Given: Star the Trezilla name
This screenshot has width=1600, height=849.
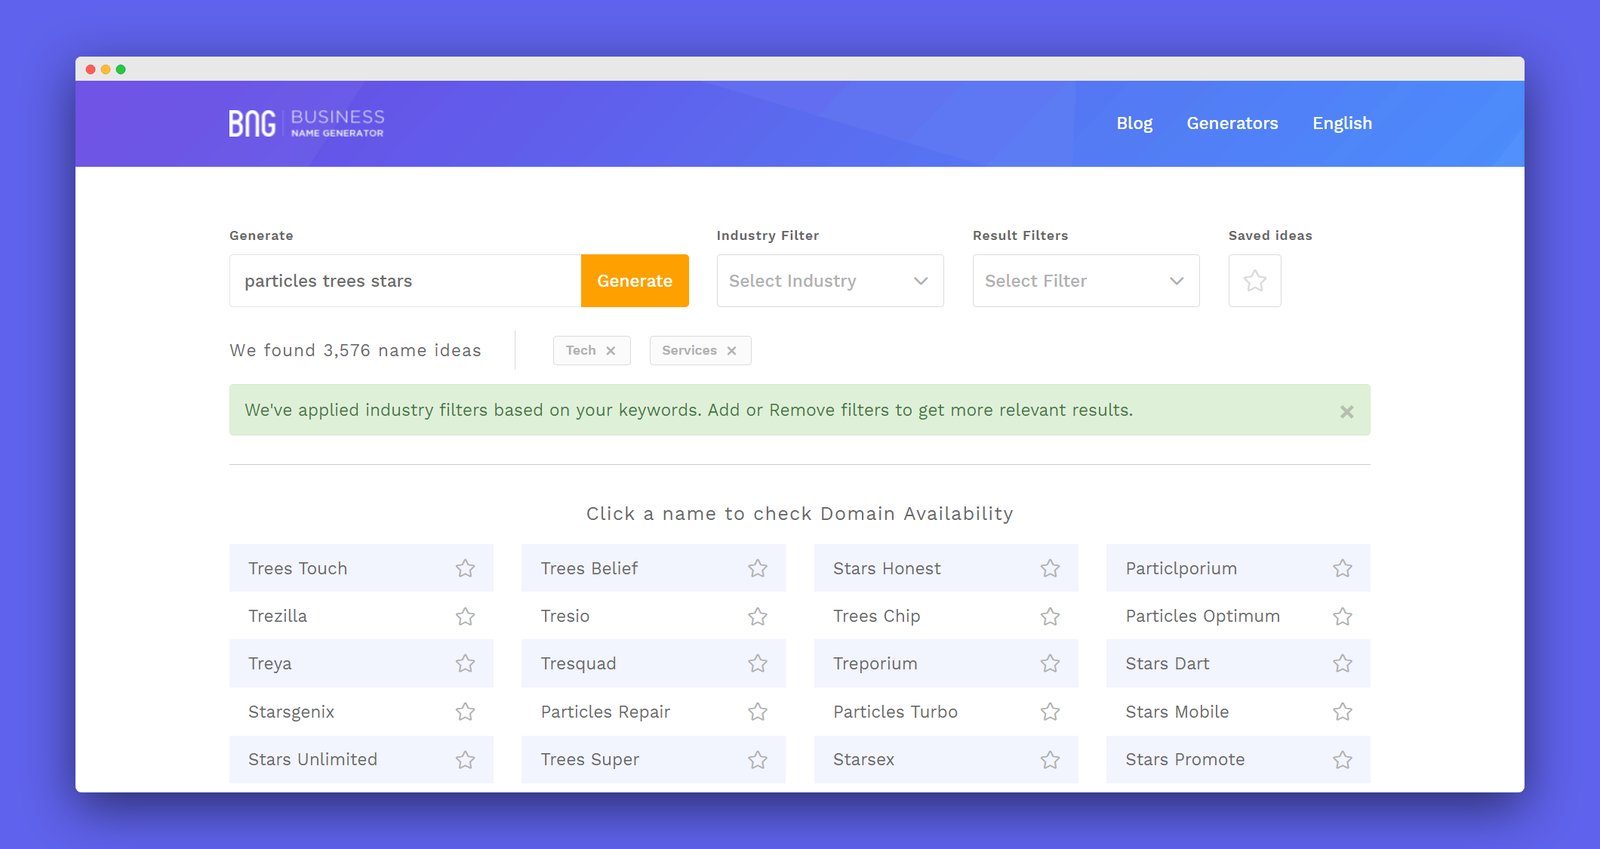Looking at the screenshot, I should point(465,616).
